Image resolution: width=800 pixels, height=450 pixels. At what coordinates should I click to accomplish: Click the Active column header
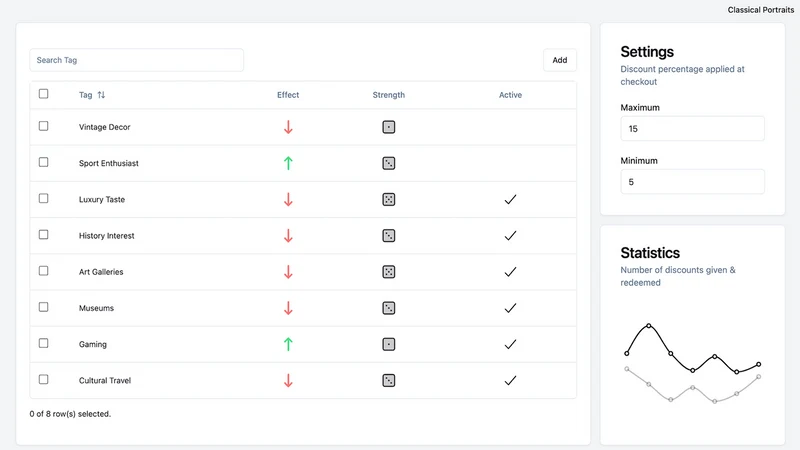pyautogui.click(x=510, y=95)
